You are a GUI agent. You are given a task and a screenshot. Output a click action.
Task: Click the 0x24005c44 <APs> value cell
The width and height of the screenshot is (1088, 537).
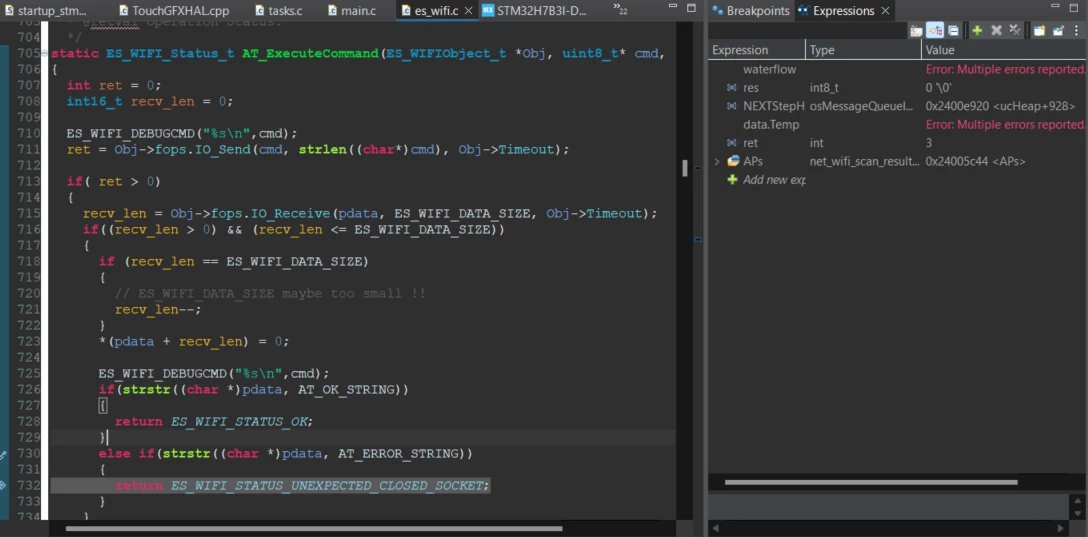point(976,162)
